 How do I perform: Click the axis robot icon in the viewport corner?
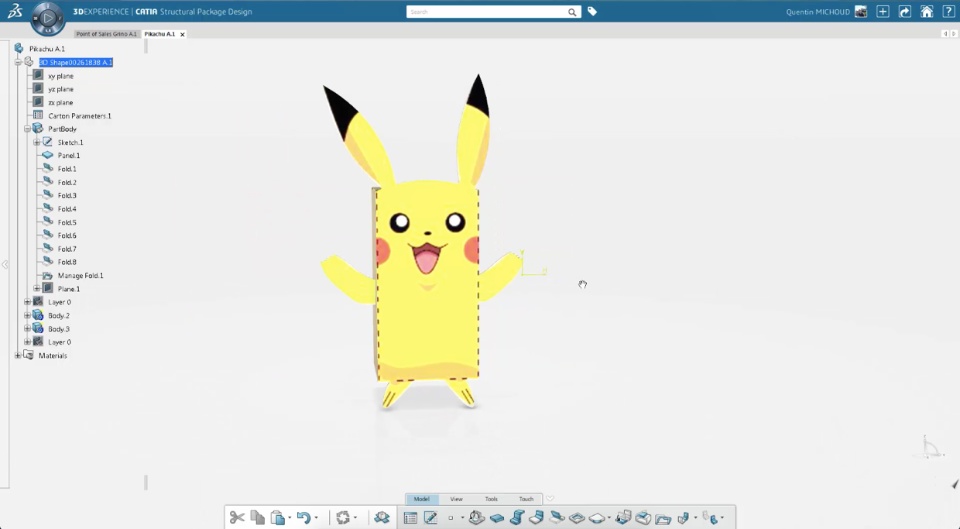pyautogui.click(x=930, y=447)
